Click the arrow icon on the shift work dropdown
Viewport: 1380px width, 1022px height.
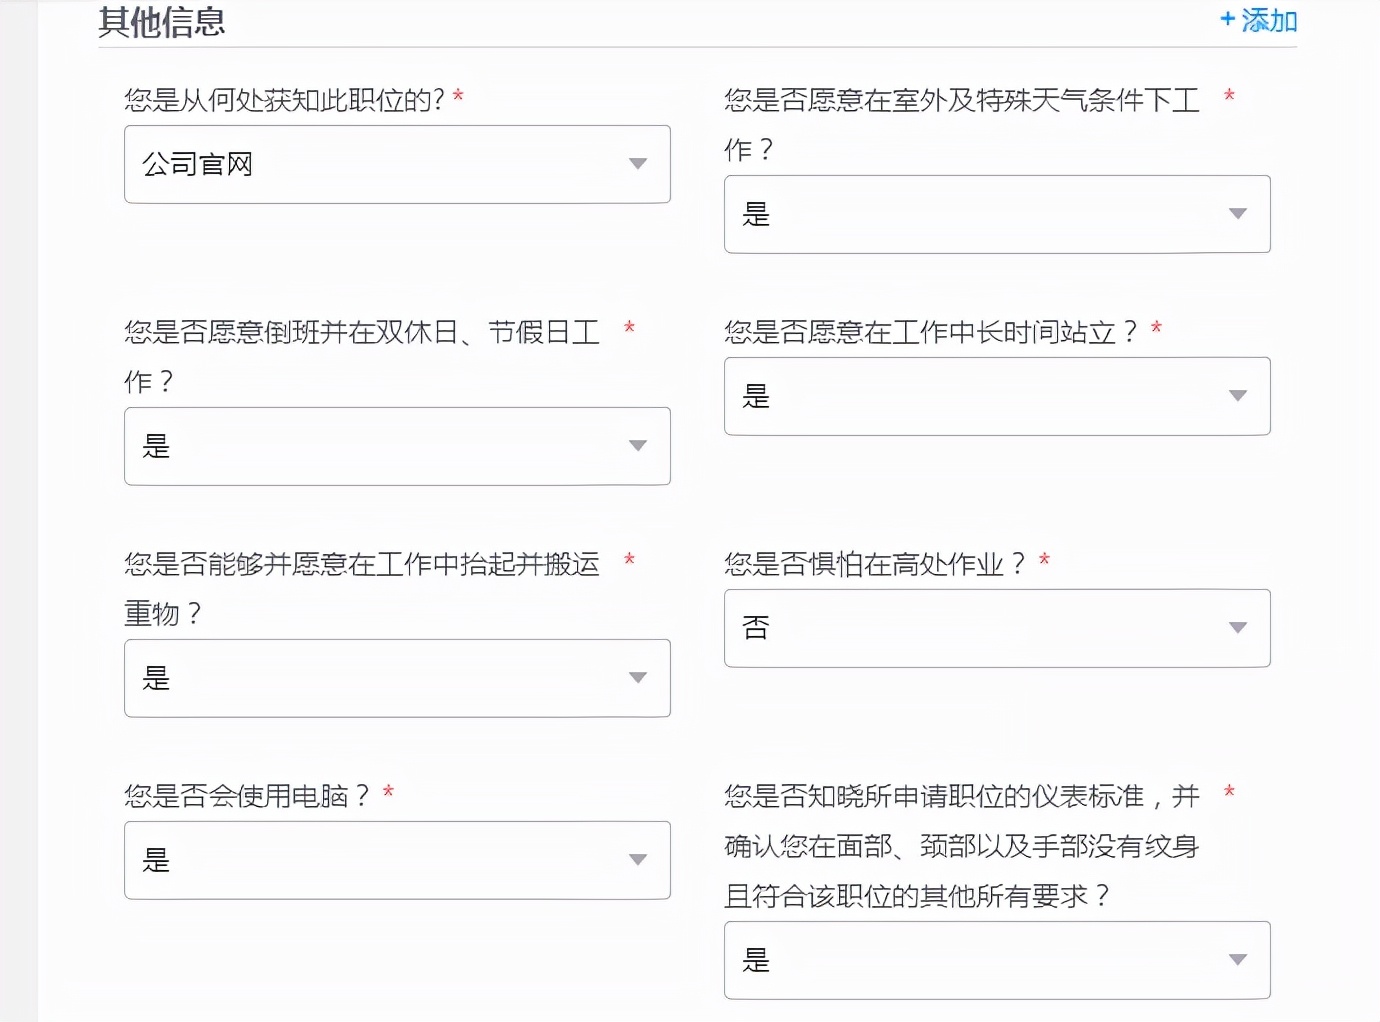[x=638, y=446]
